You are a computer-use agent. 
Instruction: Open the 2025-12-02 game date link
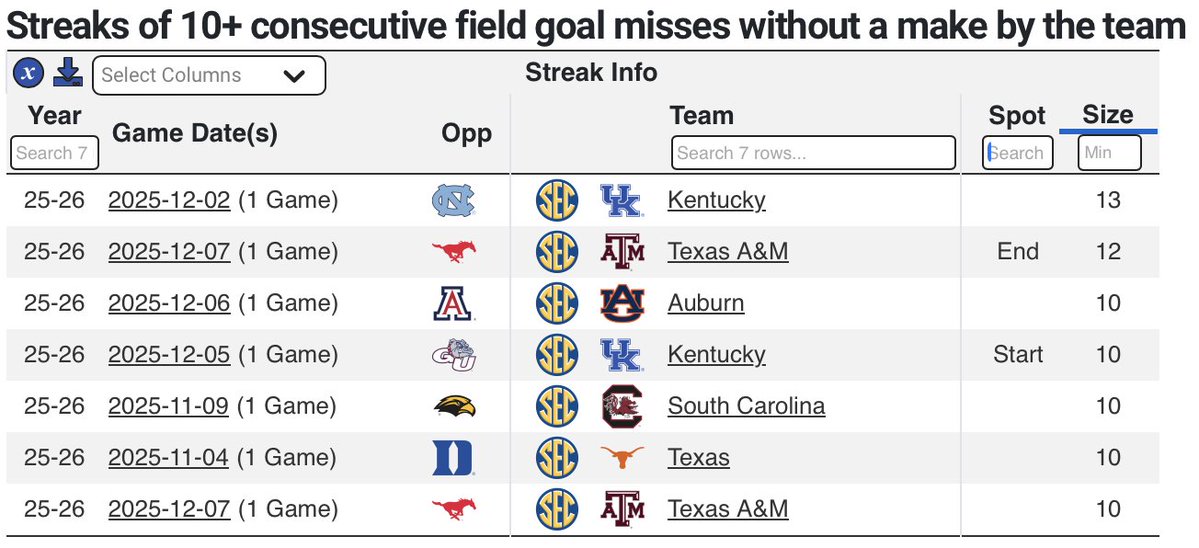coord(169,200)
